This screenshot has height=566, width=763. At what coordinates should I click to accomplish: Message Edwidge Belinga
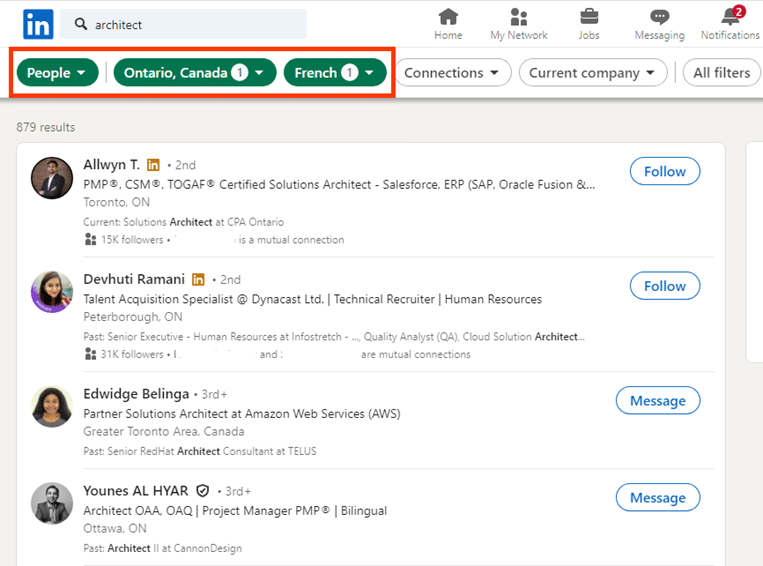(x=658, y=401)
